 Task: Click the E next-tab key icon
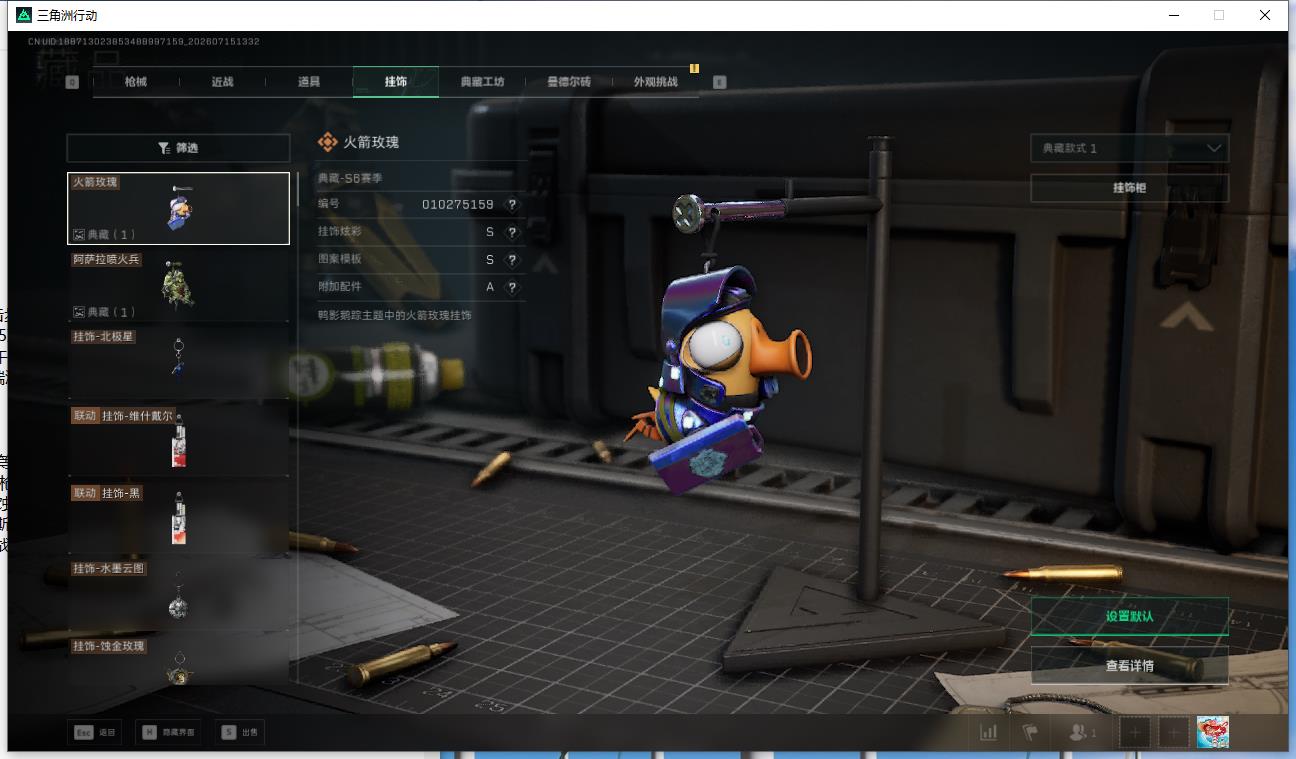(x=720, y=82)
